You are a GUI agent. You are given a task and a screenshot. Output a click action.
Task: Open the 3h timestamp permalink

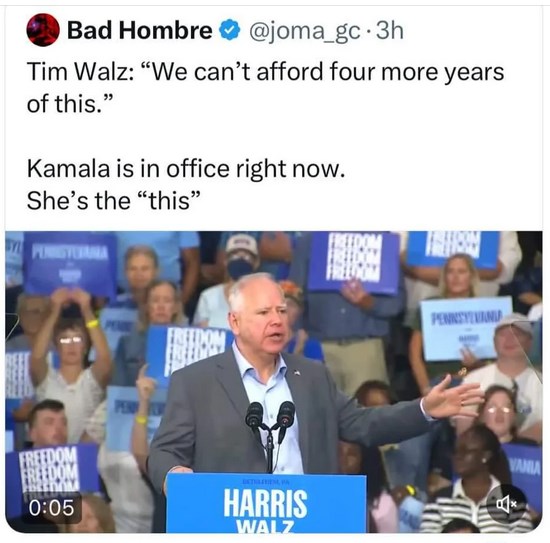coord(390,31)
